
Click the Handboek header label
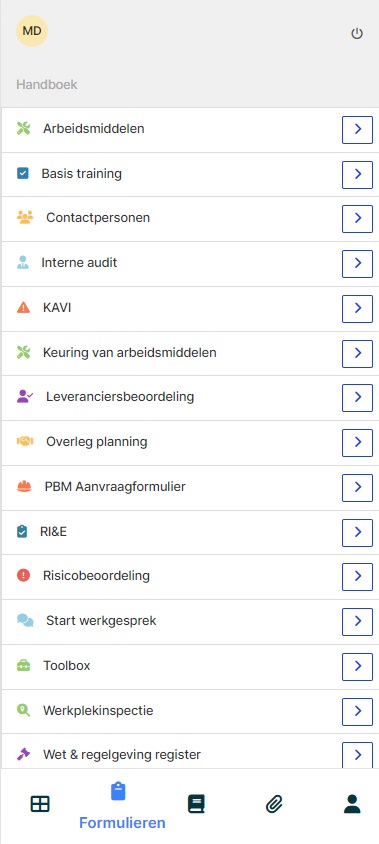47,85
